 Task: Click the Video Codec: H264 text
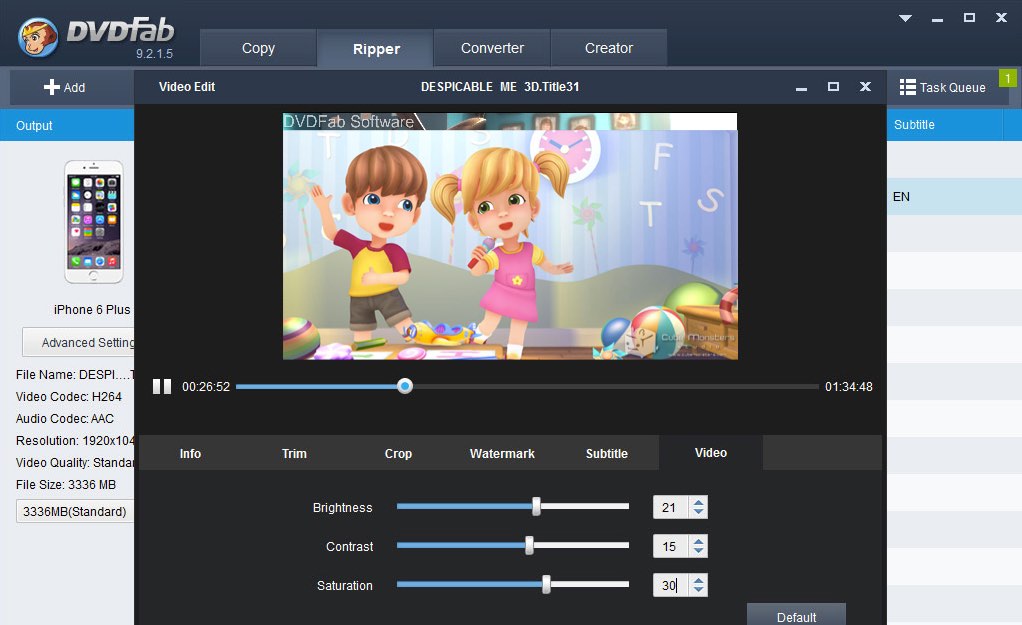pyautogui.click(x=68, y=397)
